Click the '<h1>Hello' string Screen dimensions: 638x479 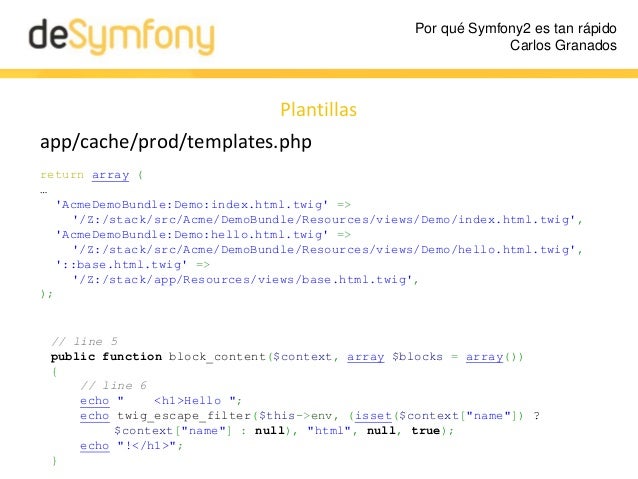[x=188, y=400]
